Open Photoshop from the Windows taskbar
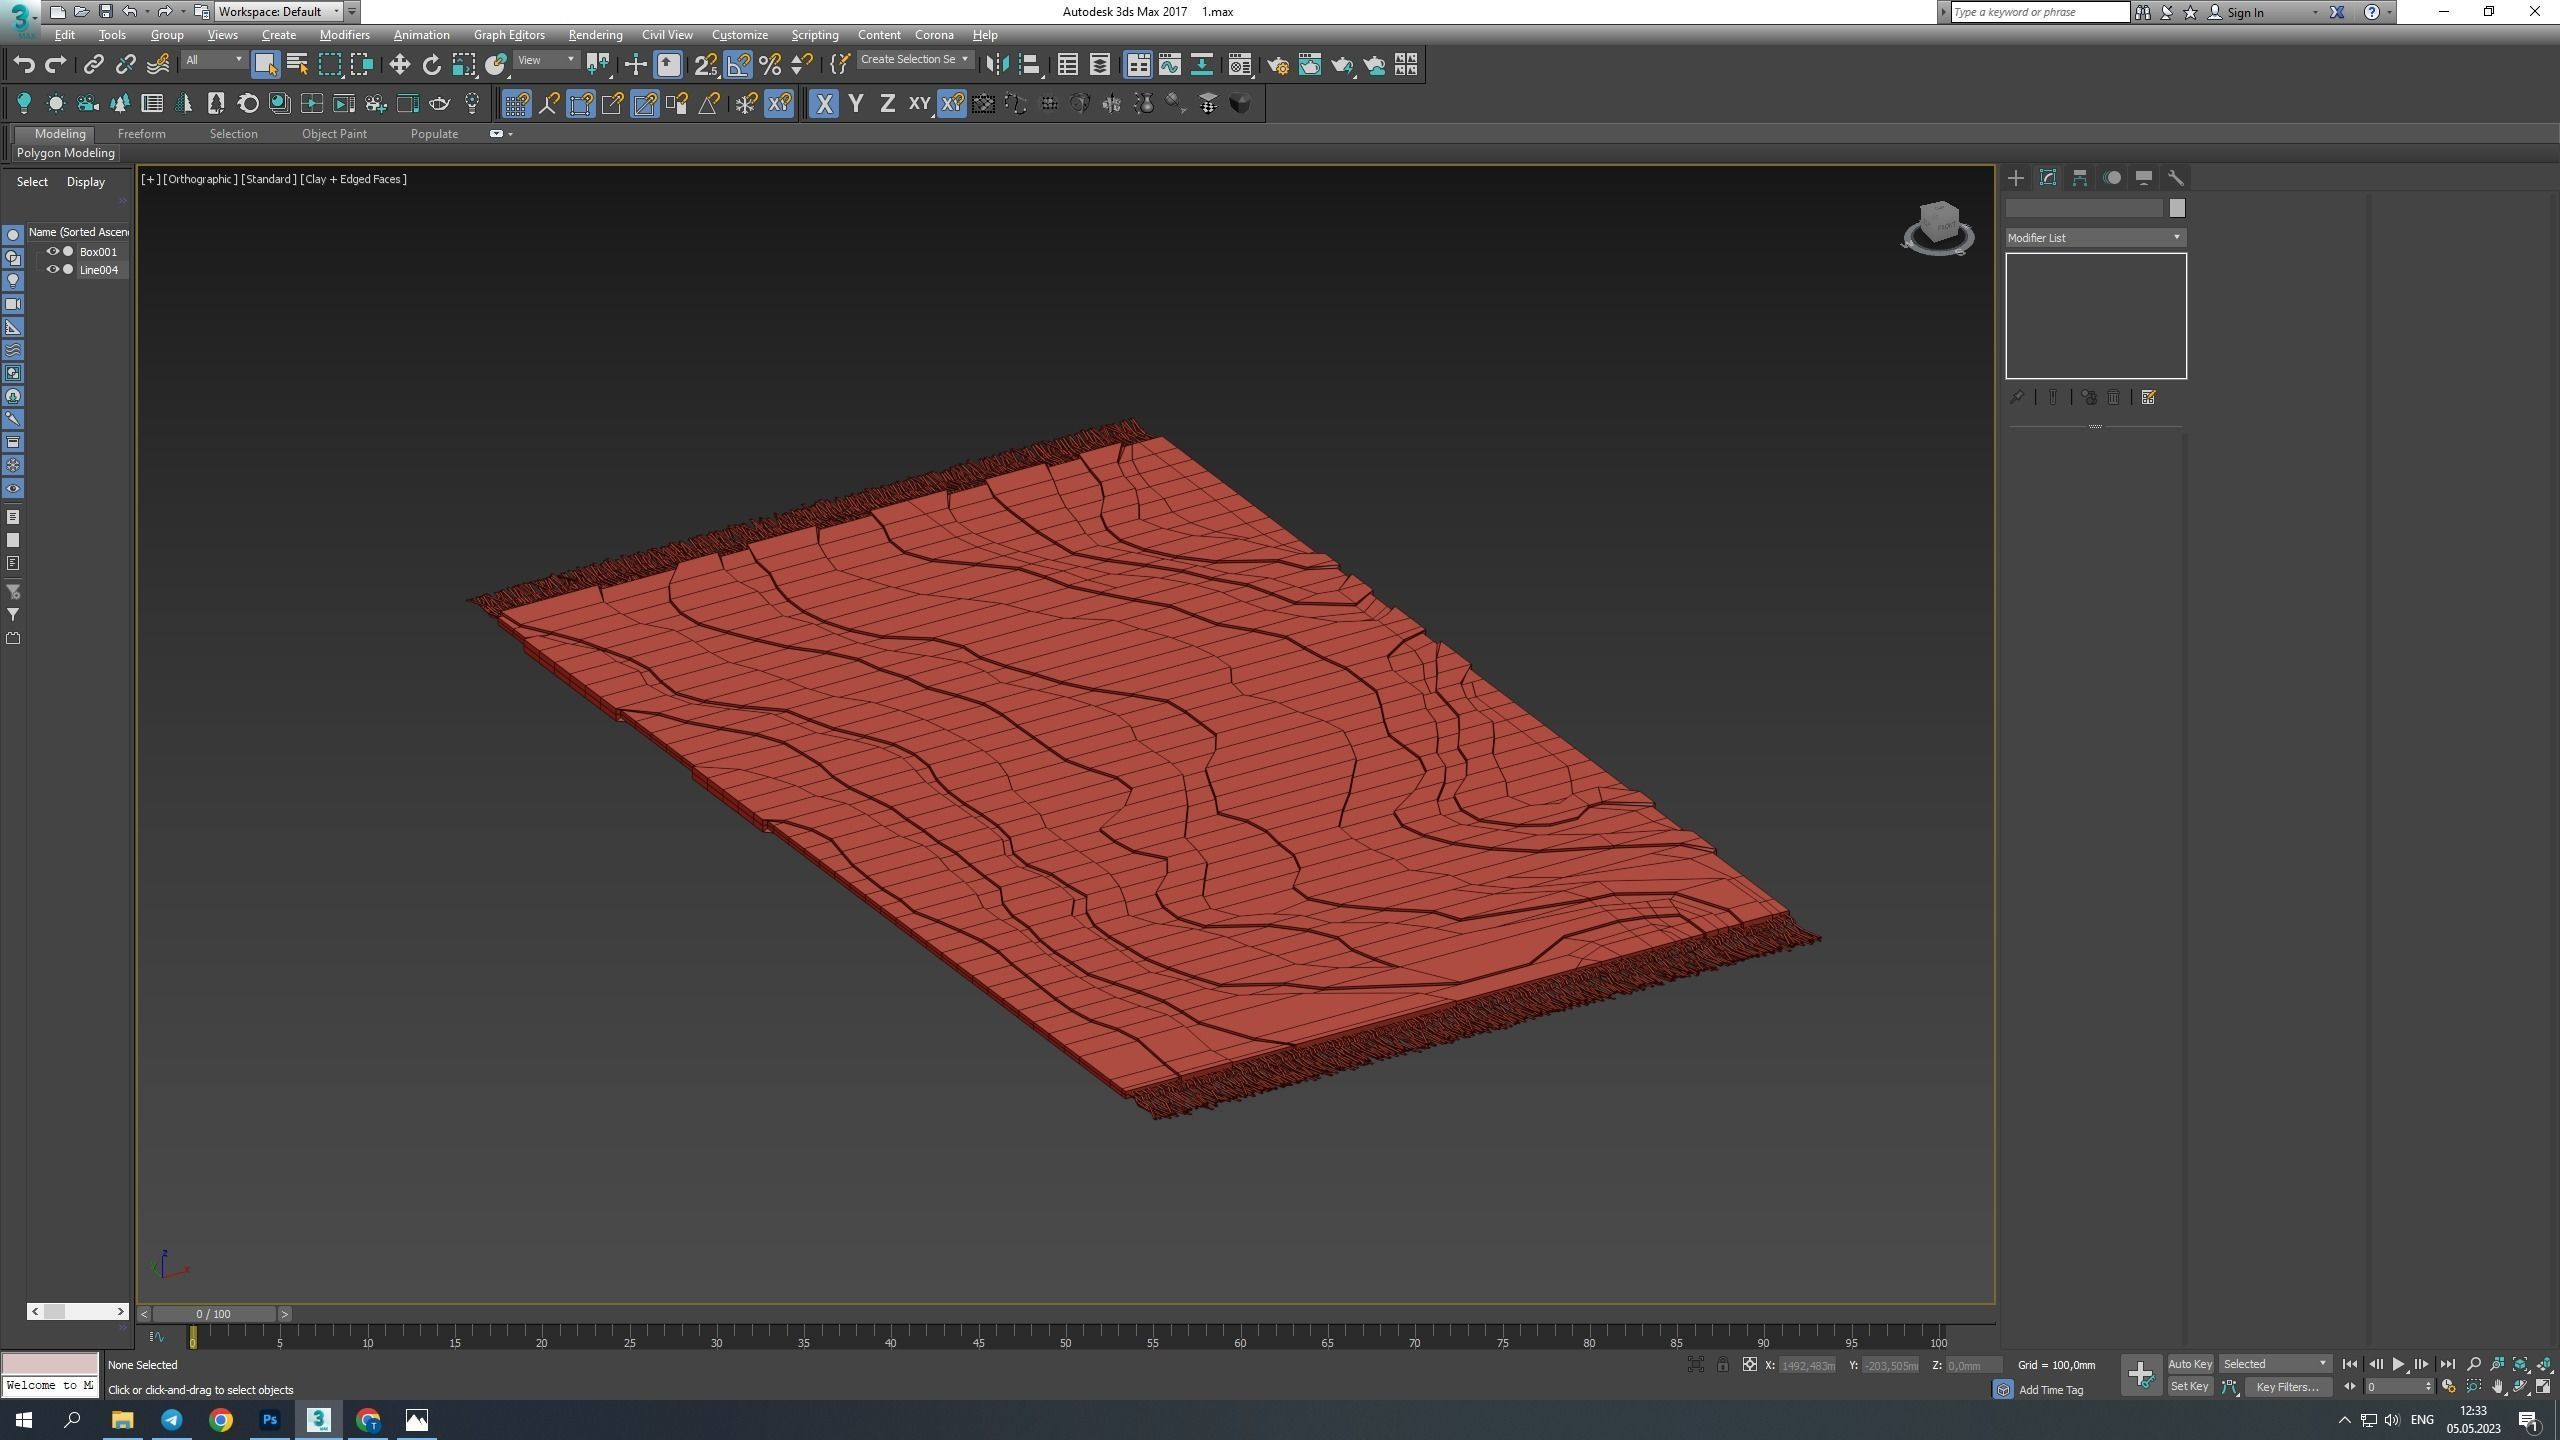Viewport: 2560px width, 1440px height. [x=270, y=1419]
